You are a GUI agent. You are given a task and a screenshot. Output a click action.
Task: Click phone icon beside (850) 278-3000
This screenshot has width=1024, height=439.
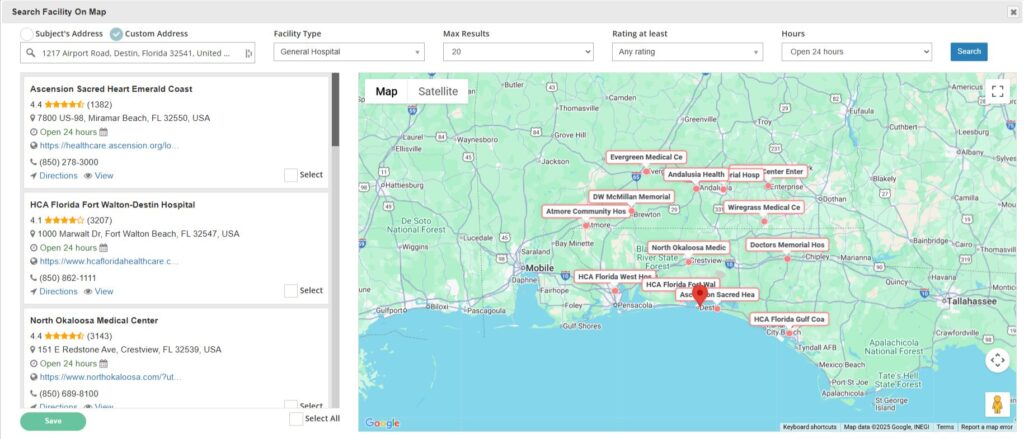[x=33, y=162]
